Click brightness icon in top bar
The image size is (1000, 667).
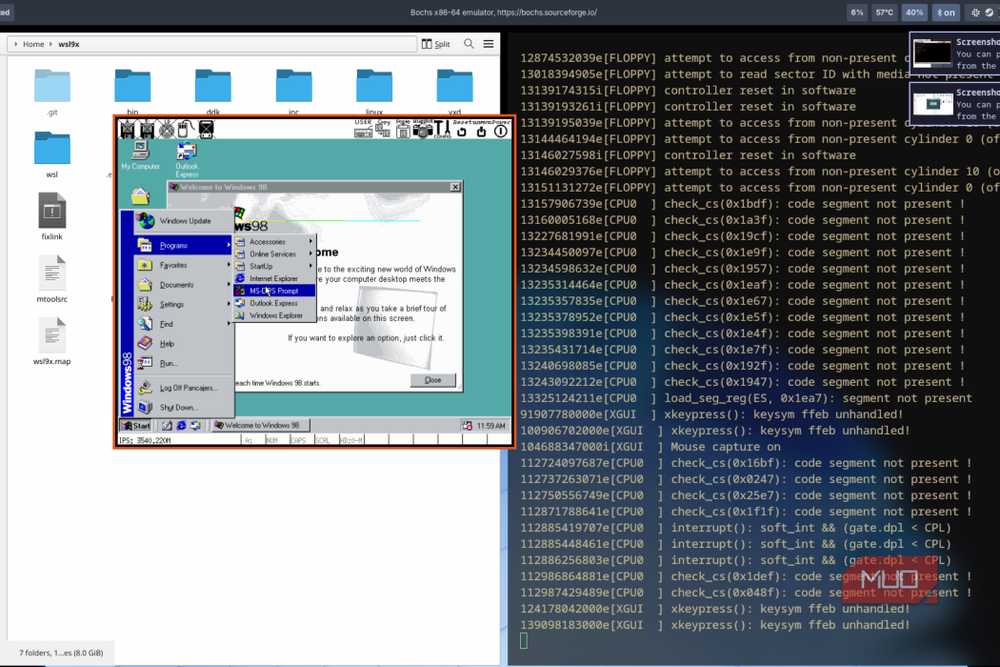(x=975, y=12)
